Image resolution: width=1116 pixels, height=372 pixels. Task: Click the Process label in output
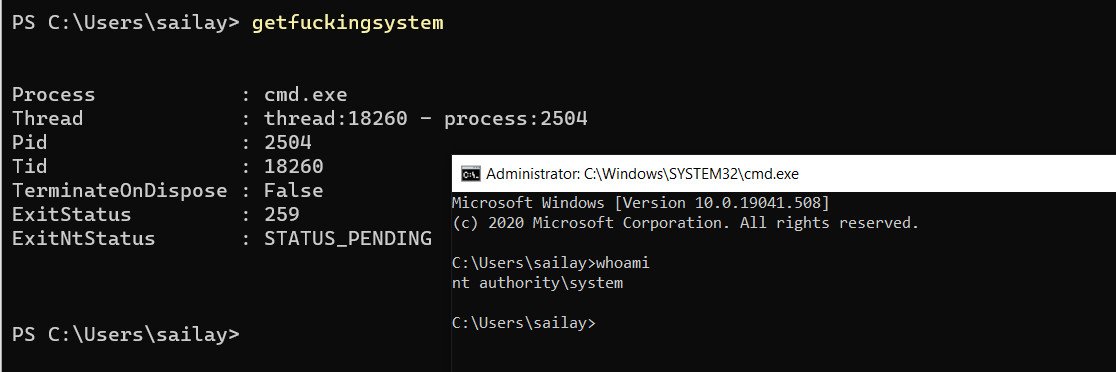(53, 95)
